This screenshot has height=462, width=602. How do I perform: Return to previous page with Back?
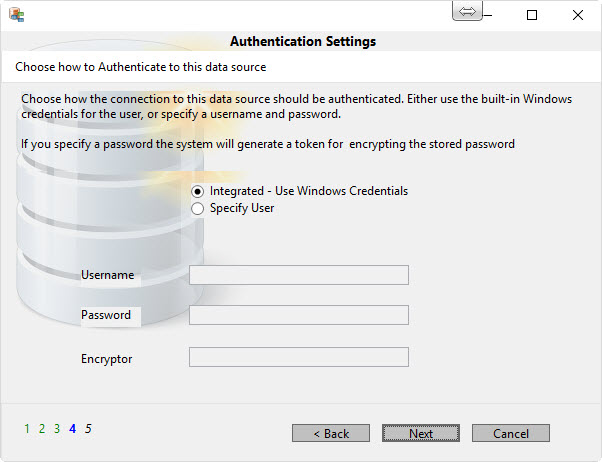(331, 433)
